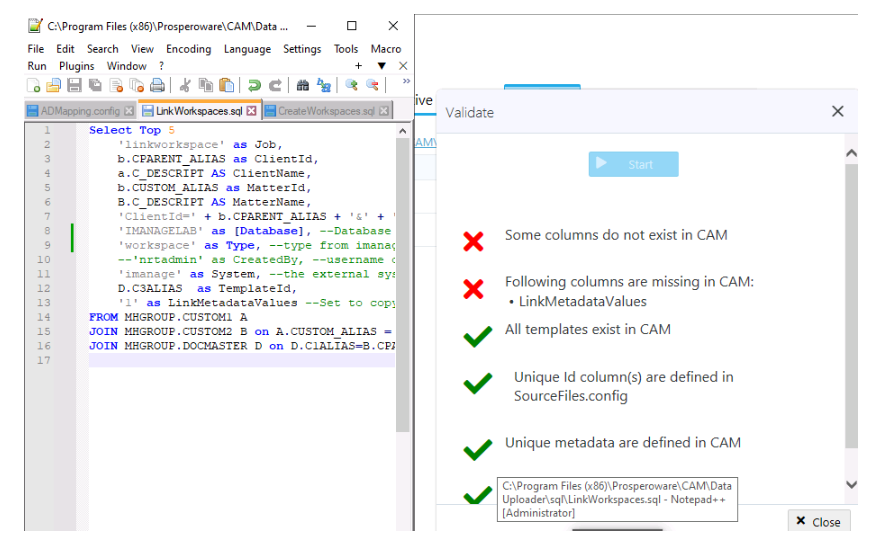Image resolution: width=883 pixels, height=543 pixels.
Task: Click the Close document toolbar icon
Action: pyautogui.click(x=116, y=85)
